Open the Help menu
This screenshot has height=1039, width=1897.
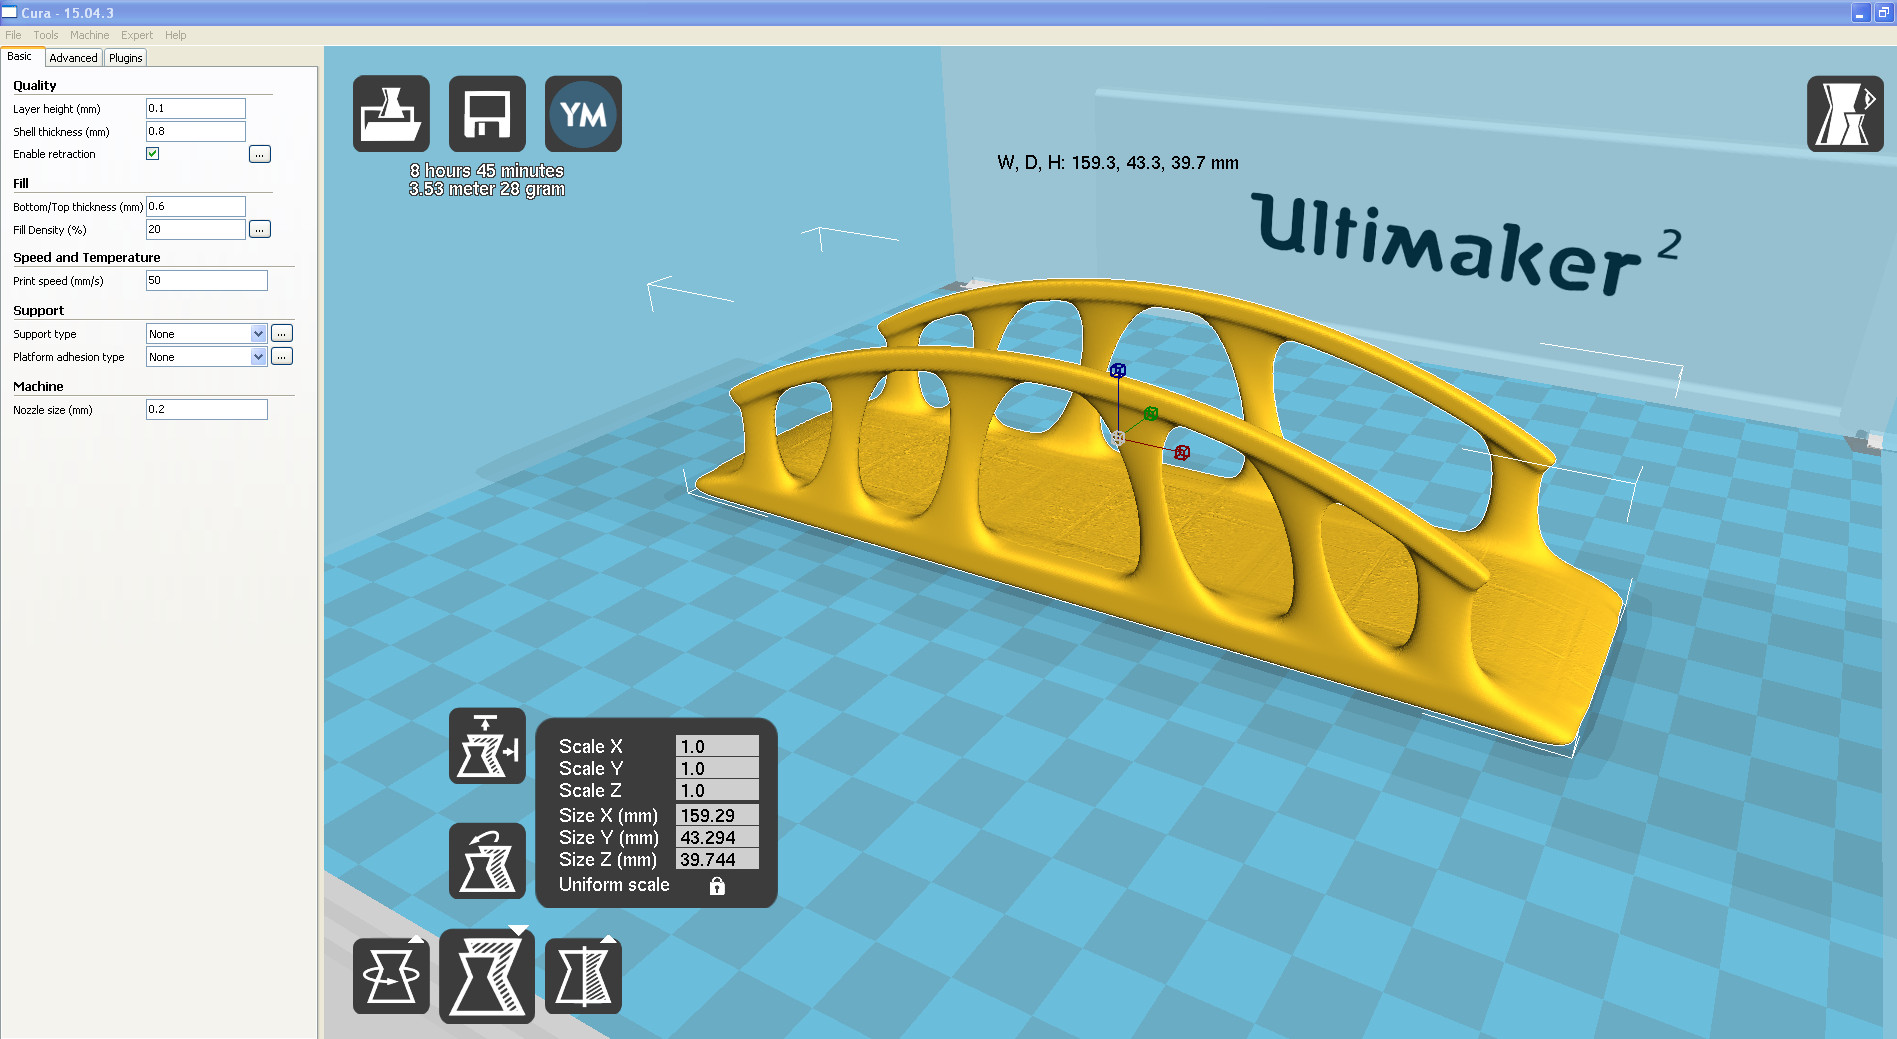pos(176,35)
